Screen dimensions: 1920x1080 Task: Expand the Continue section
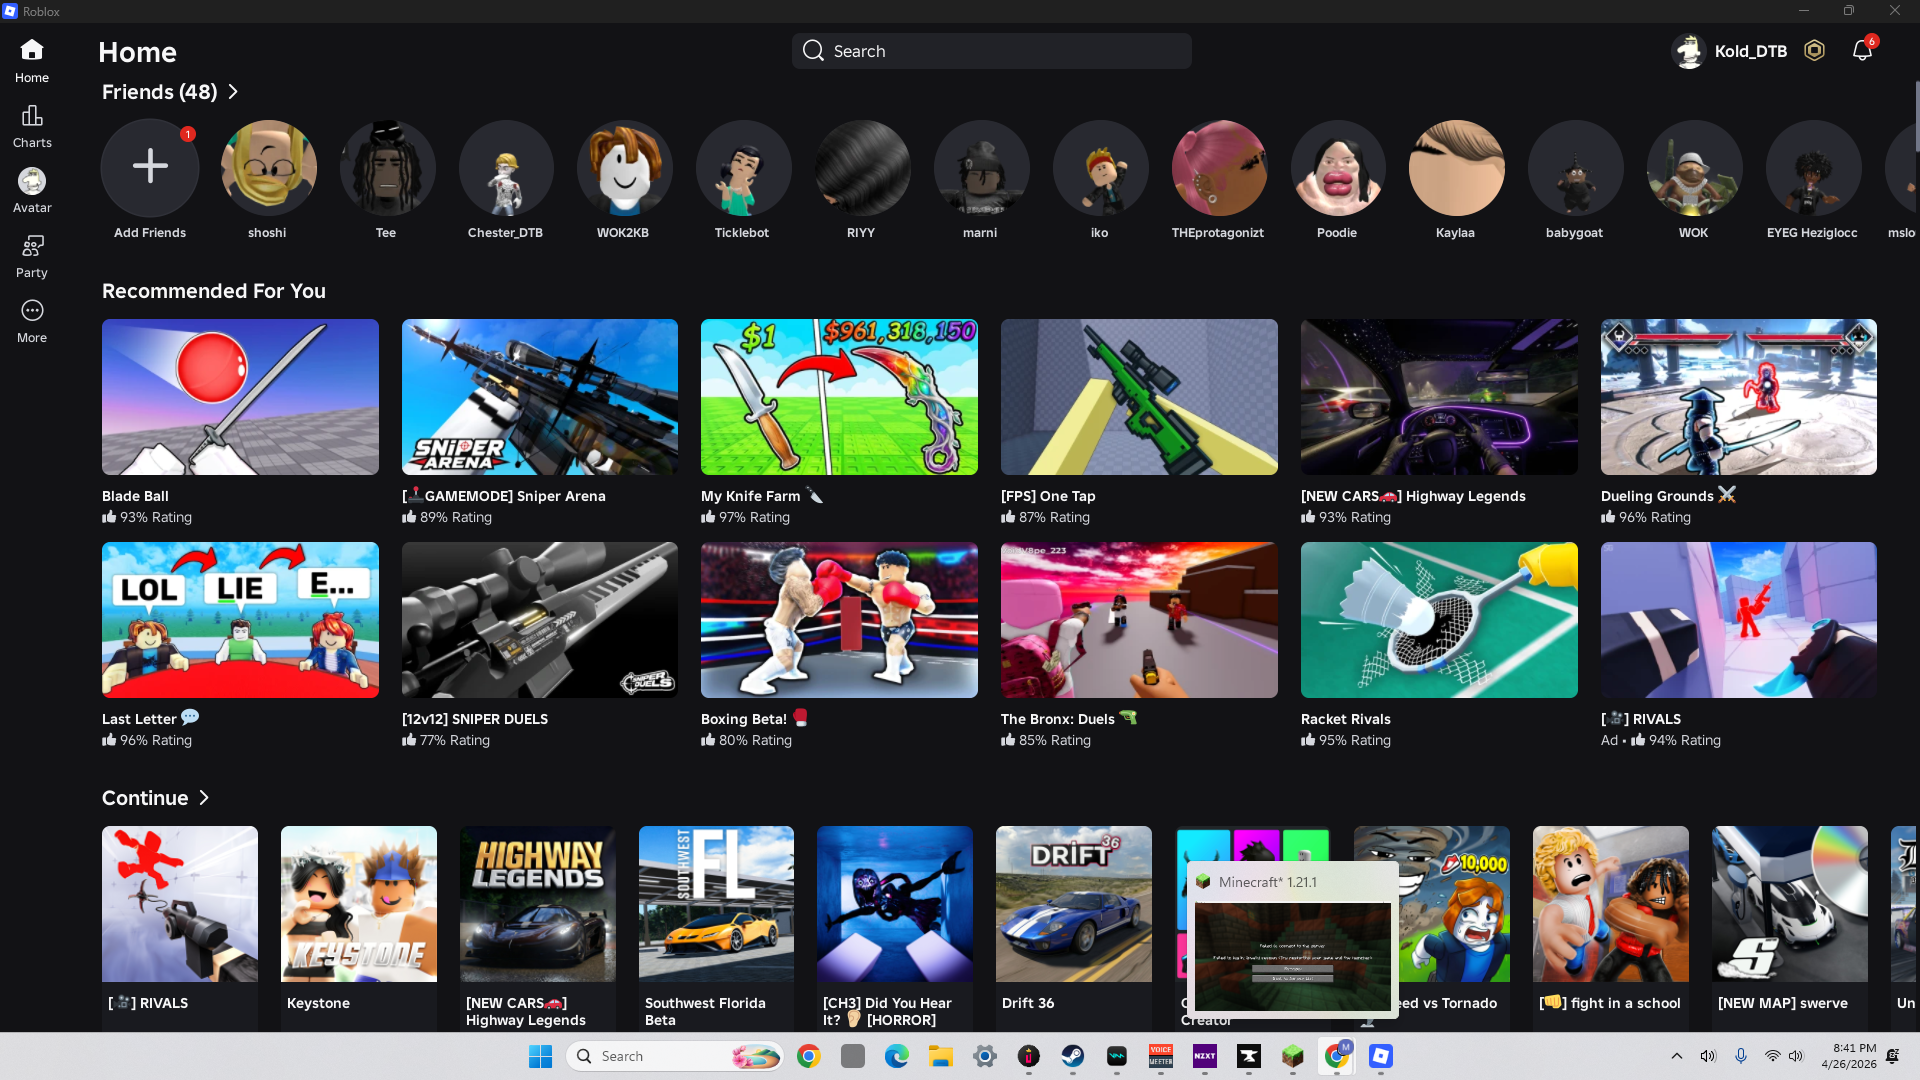[x=155, y=798]
